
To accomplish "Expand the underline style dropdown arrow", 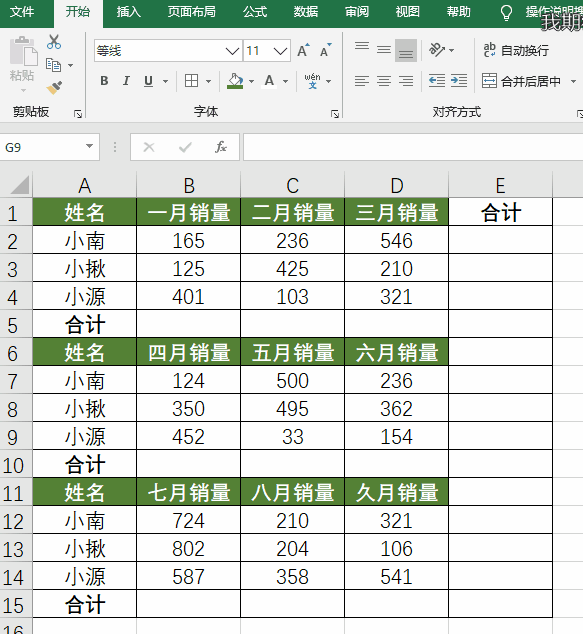I will pos(165,81).
